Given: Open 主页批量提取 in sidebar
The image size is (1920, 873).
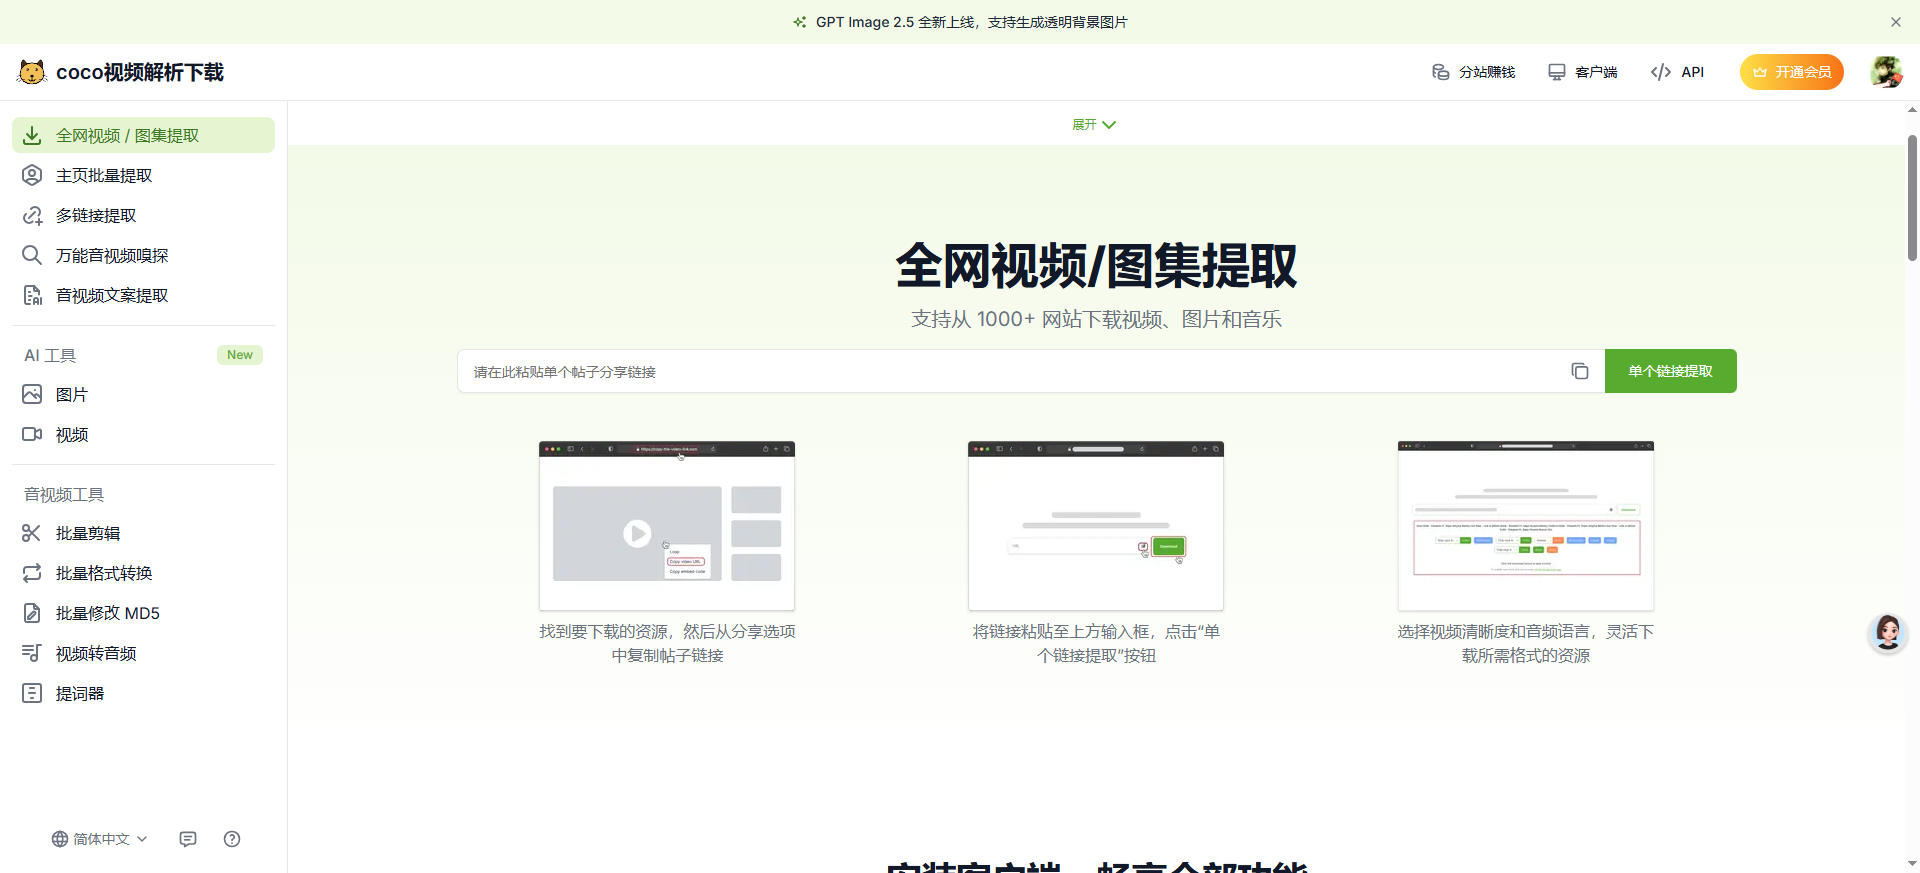Looking at the screenshot, I should click(x=143, y=175).
